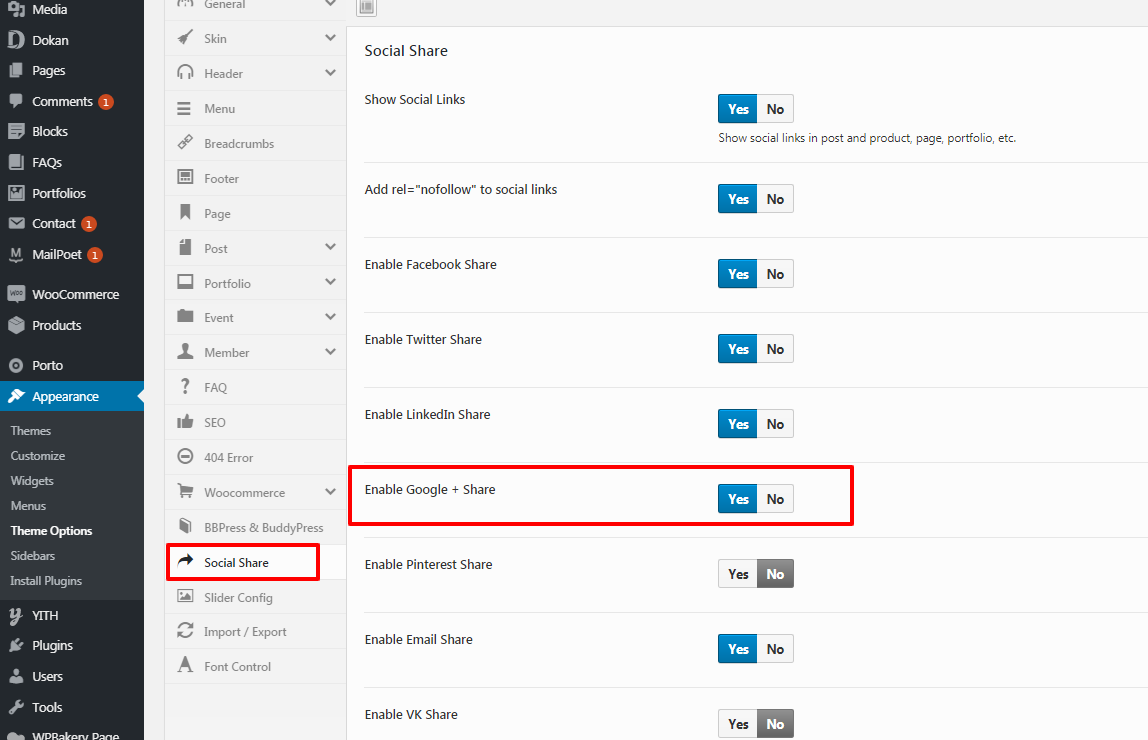The height and width of the screenshot is (740, 1148).
Task: Disable Google + Share by clicking No
Action: click(775, 499)
